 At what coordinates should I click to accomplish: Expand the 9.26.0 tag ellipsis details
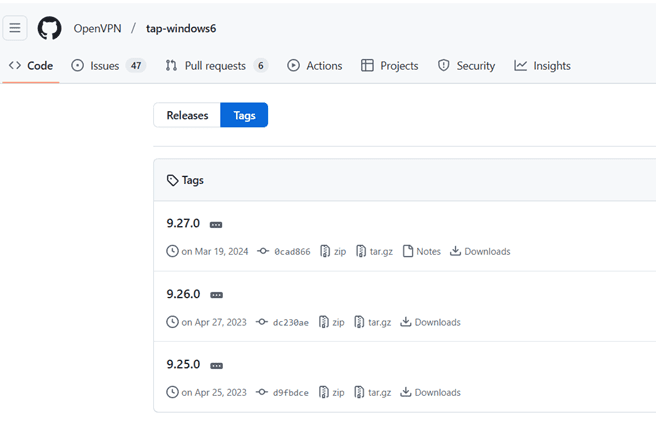tap(216, 295)
